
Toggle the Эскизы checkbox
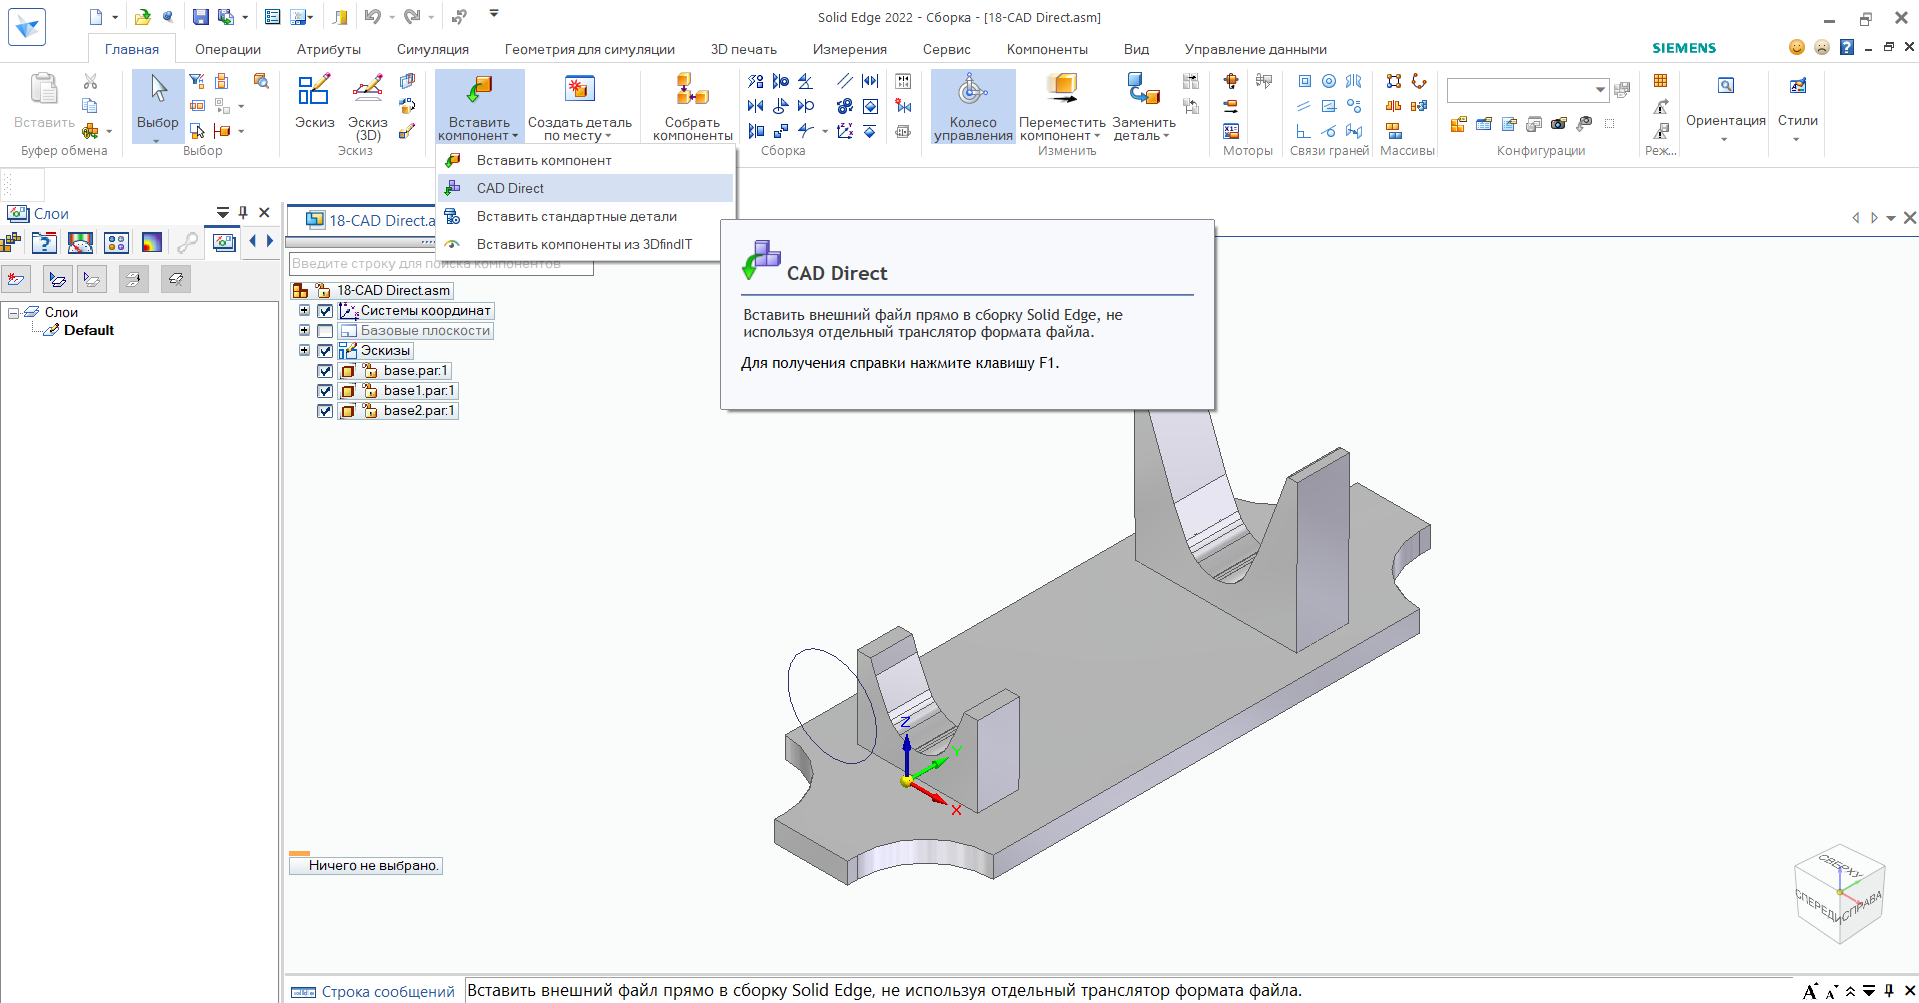[x=325, y=351]
